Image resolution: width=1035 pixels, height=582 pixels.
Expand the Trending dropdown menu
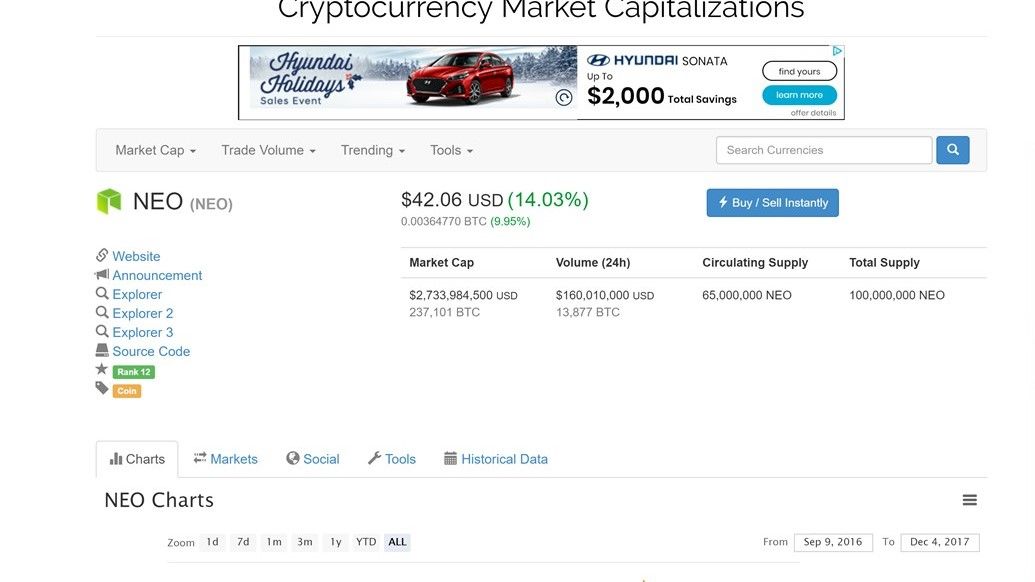[x=372, y=150]
